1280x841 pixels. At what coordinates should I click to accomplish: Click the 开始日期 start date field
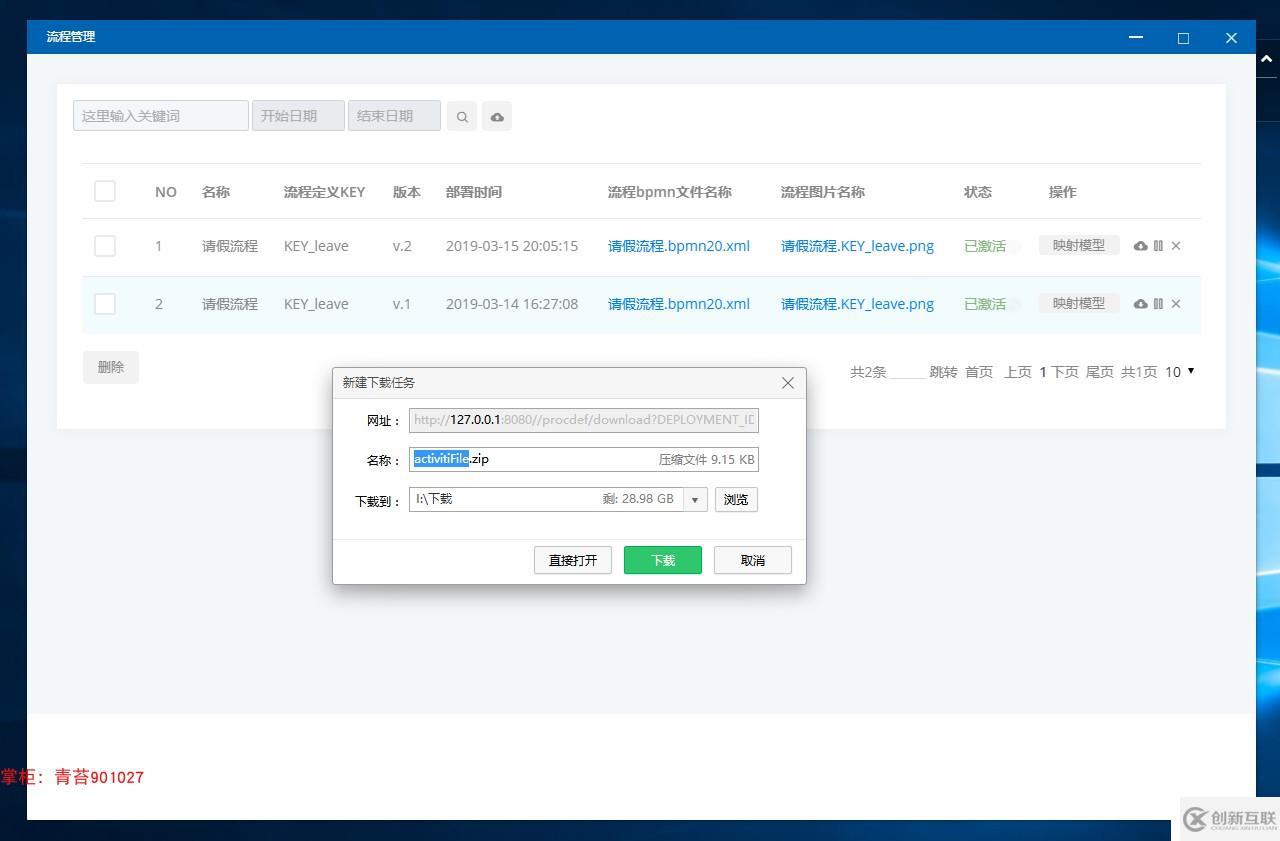coord(298,116)
